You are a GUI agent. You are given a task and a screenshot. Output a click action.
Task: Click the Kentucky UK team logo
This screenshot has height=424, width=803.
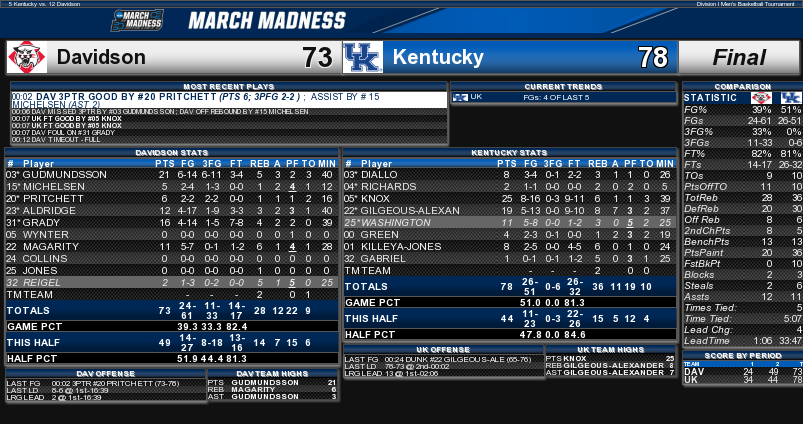coord(363,57)
